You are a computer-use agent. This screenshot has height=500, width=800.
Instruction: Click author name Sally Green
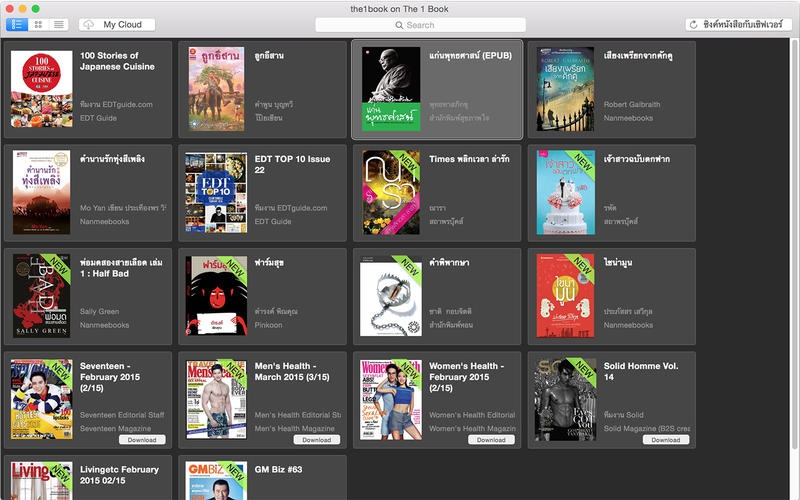tap(99, 312)
